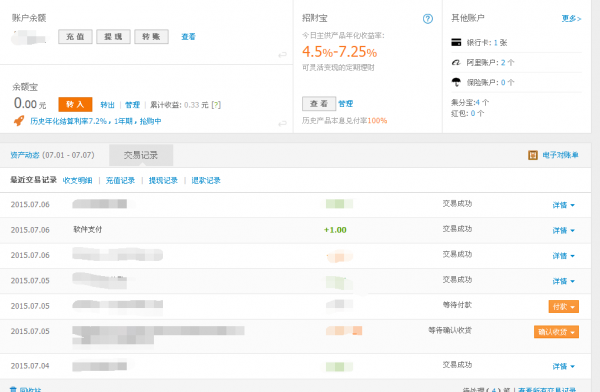Click the 查看 button in 招财宝 panel
This screenshot has width=600, height=392.
[x=319, y=104]
